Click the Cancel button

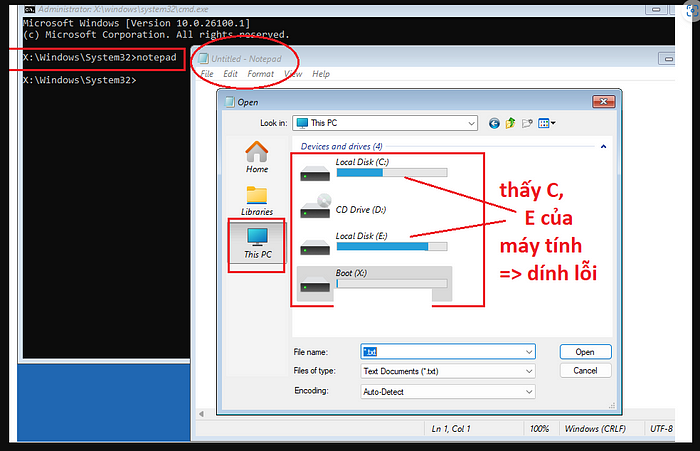585,371
